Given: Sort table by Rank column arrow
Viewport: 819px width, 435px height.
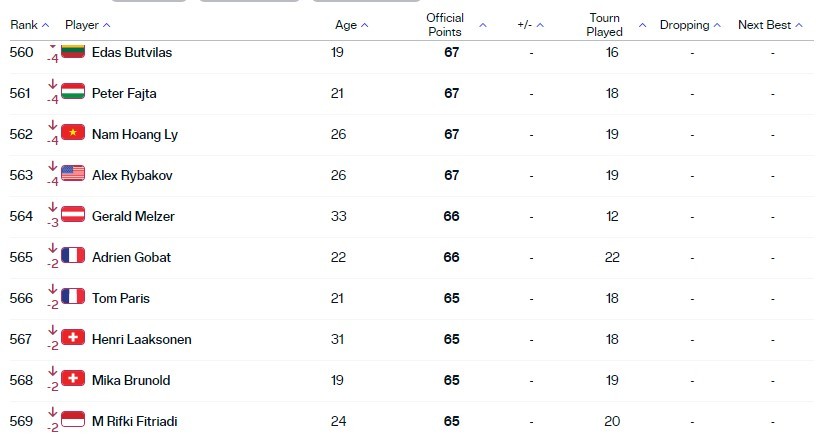Looking at the screenshot, I should 45,25.
